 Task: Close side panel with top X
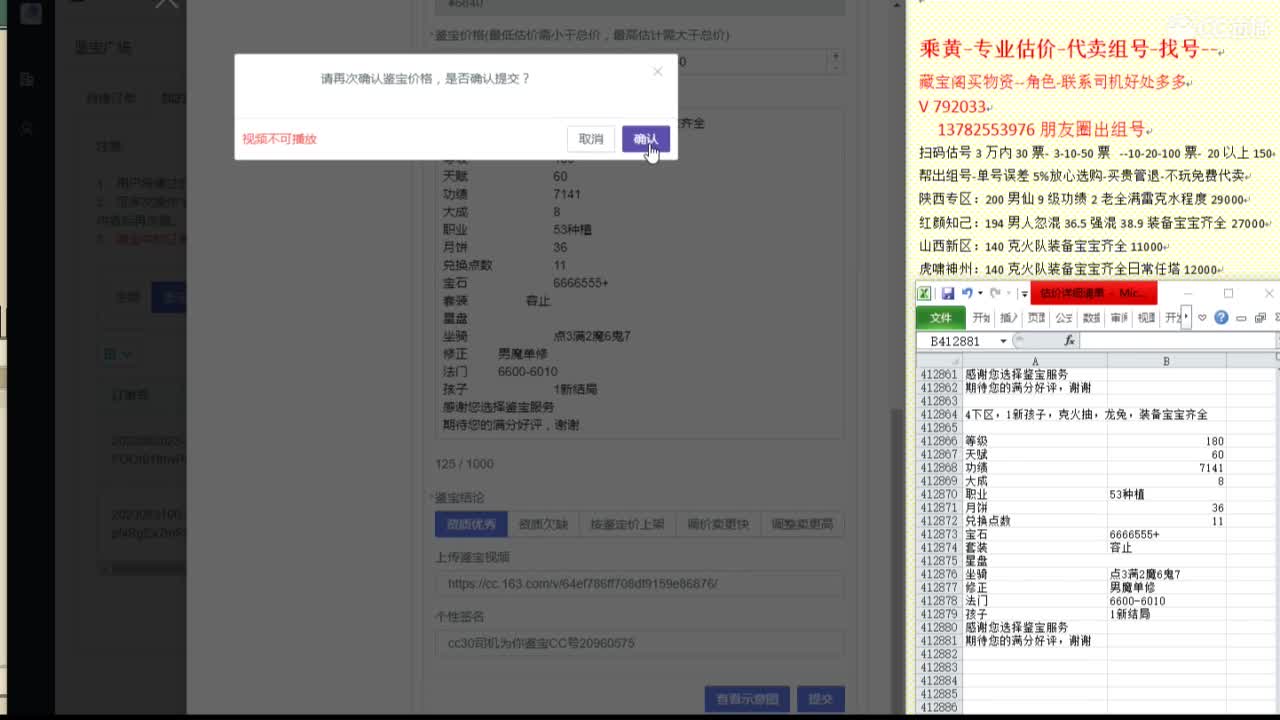click(166, 4)
